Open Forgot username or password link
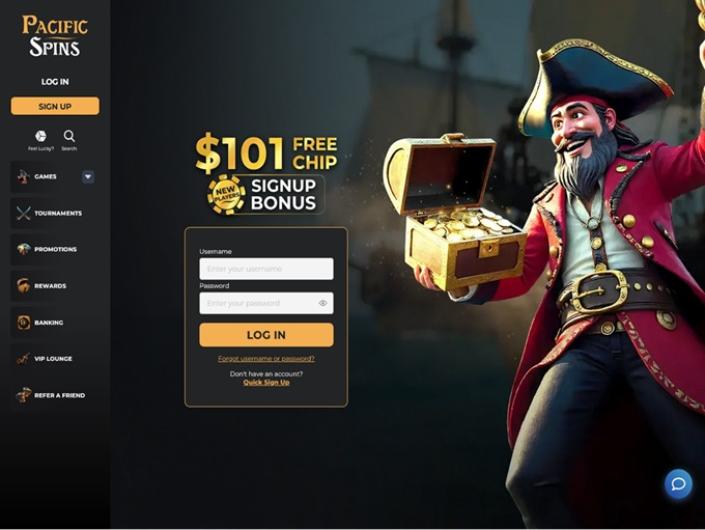 click(x=266, y=359)
